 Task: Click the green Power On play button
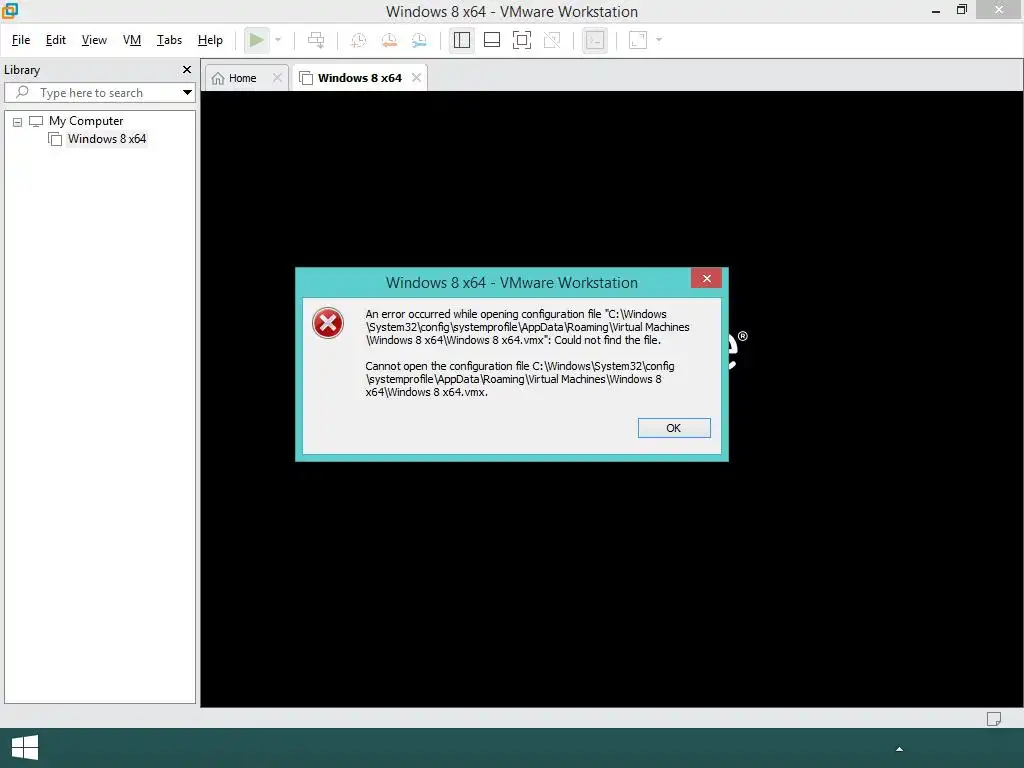click(257, 40)
